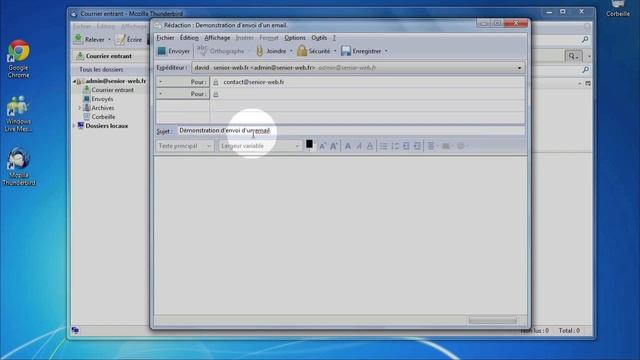Open the Enregistrer dropdown arrow

(x=386, y=51)
